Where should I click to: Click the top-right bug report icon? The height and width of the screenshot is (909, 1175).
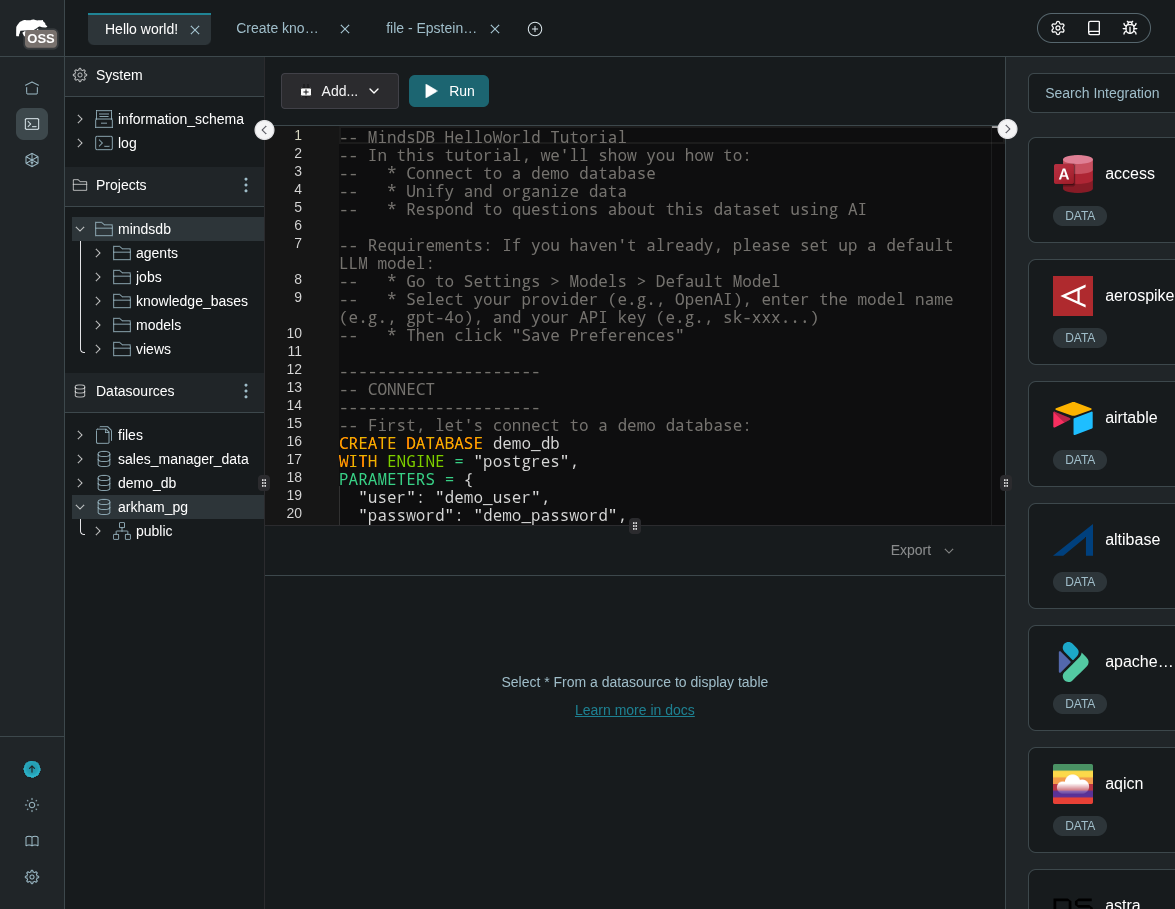(1130, 28)
